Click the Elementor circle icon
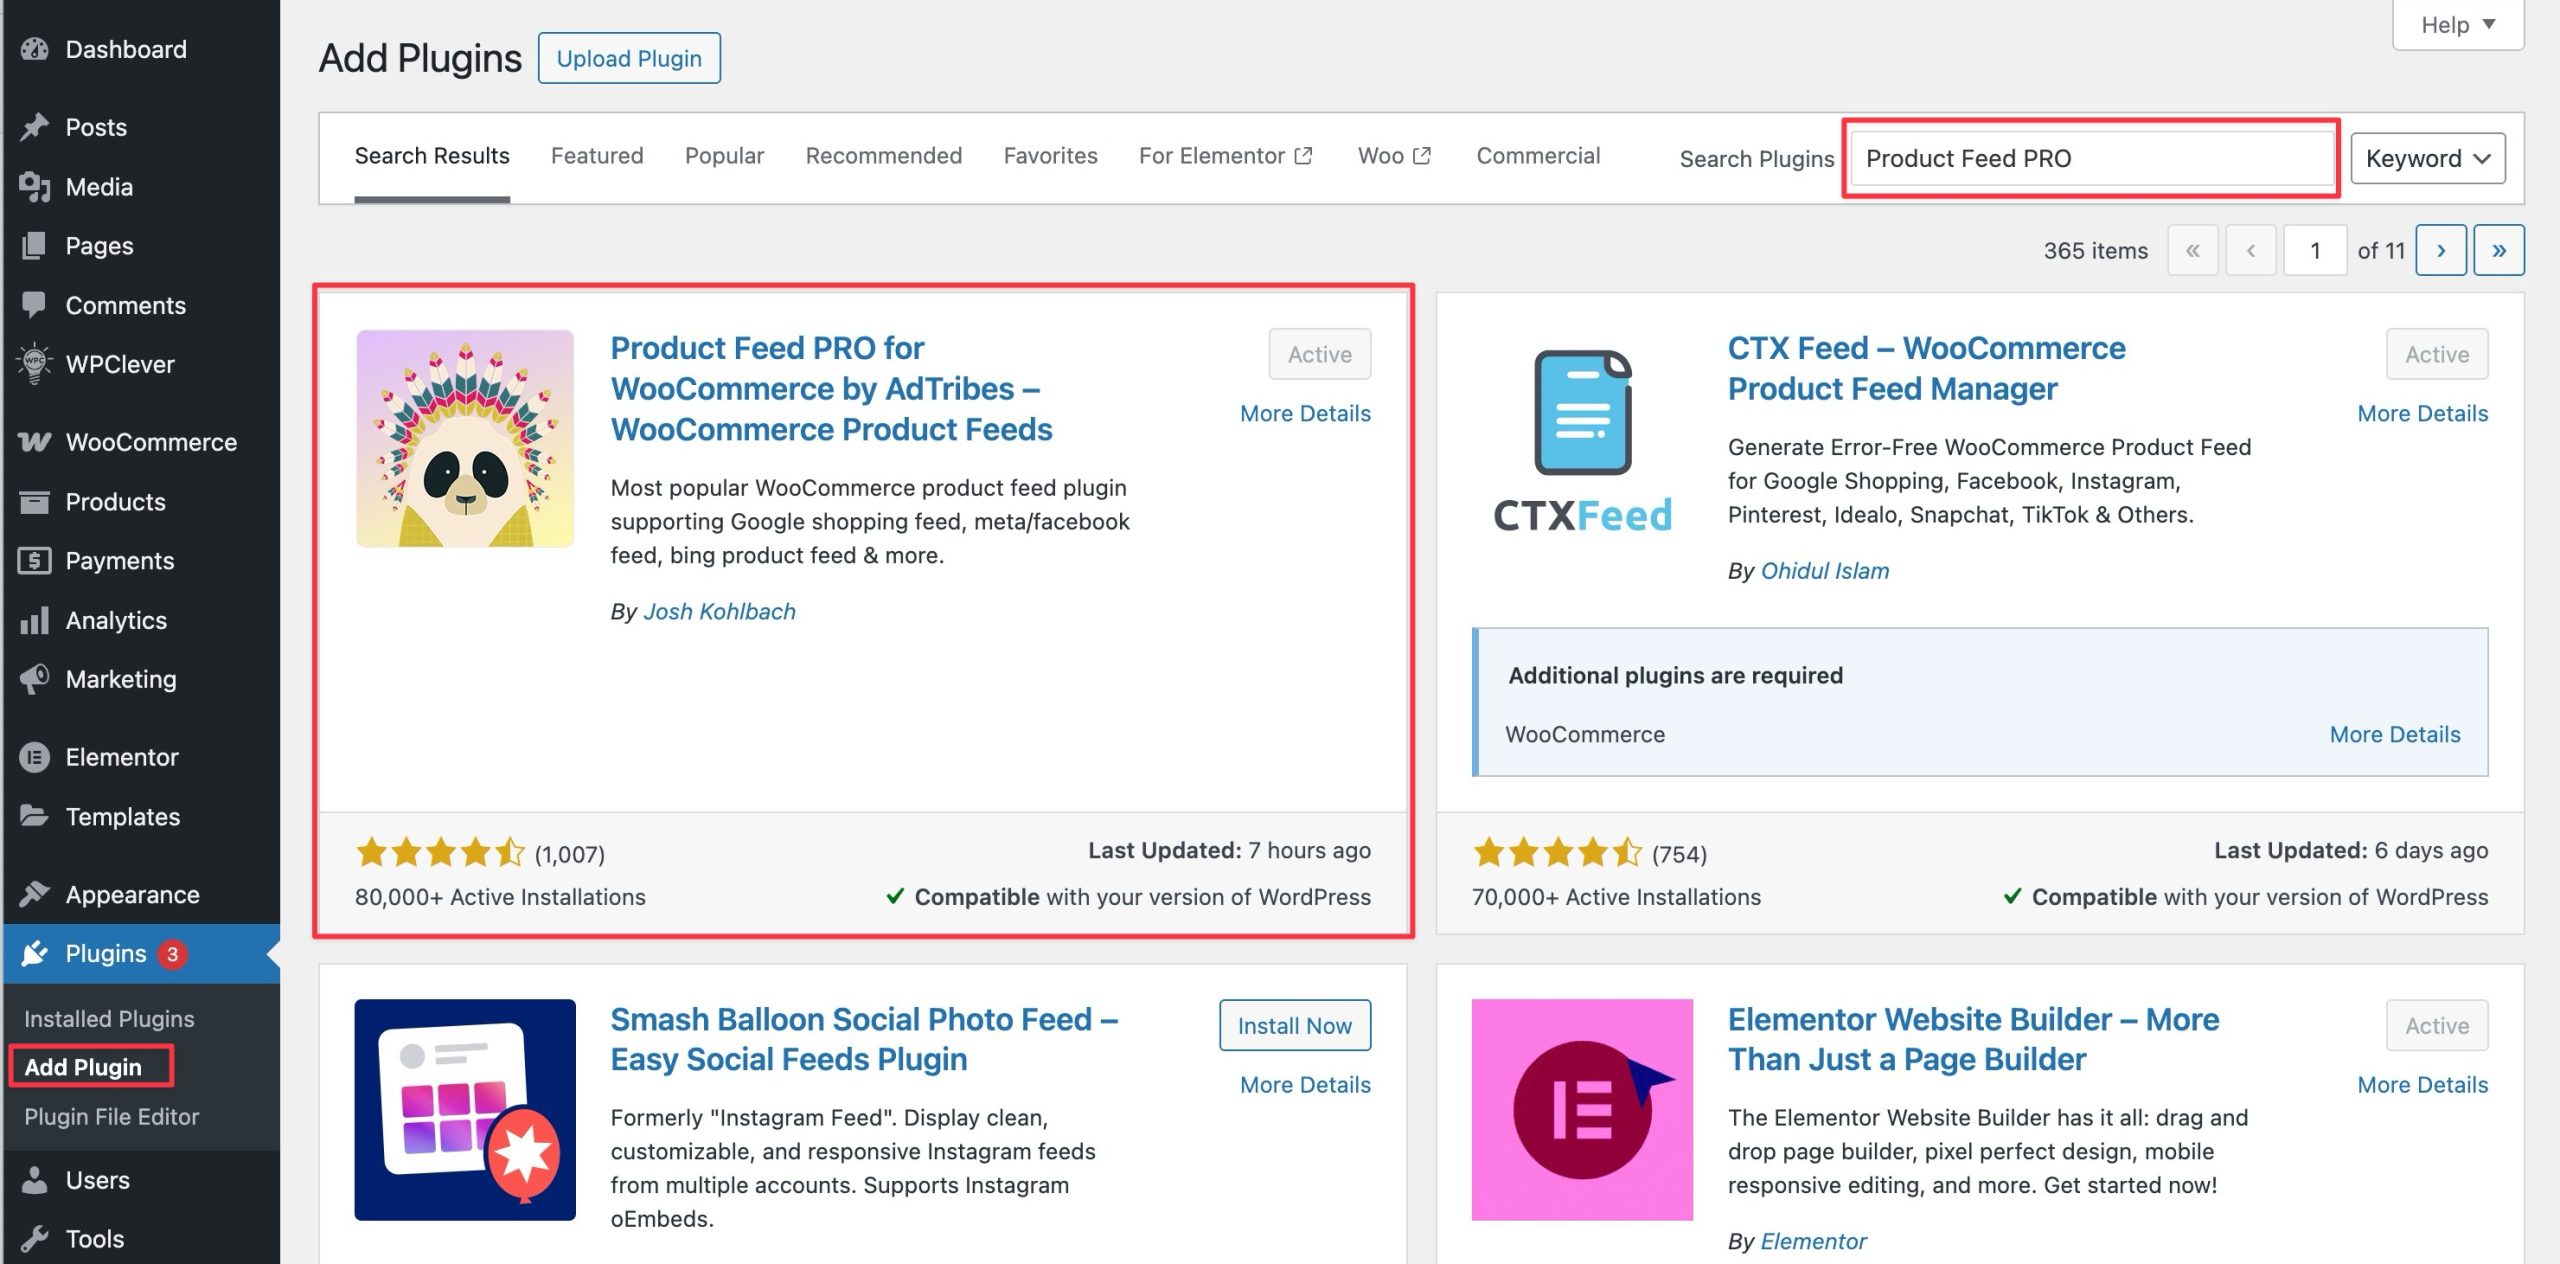The width and height of the screenshot is (2560, 1264). pyautogui.click(x=34, y=757)
